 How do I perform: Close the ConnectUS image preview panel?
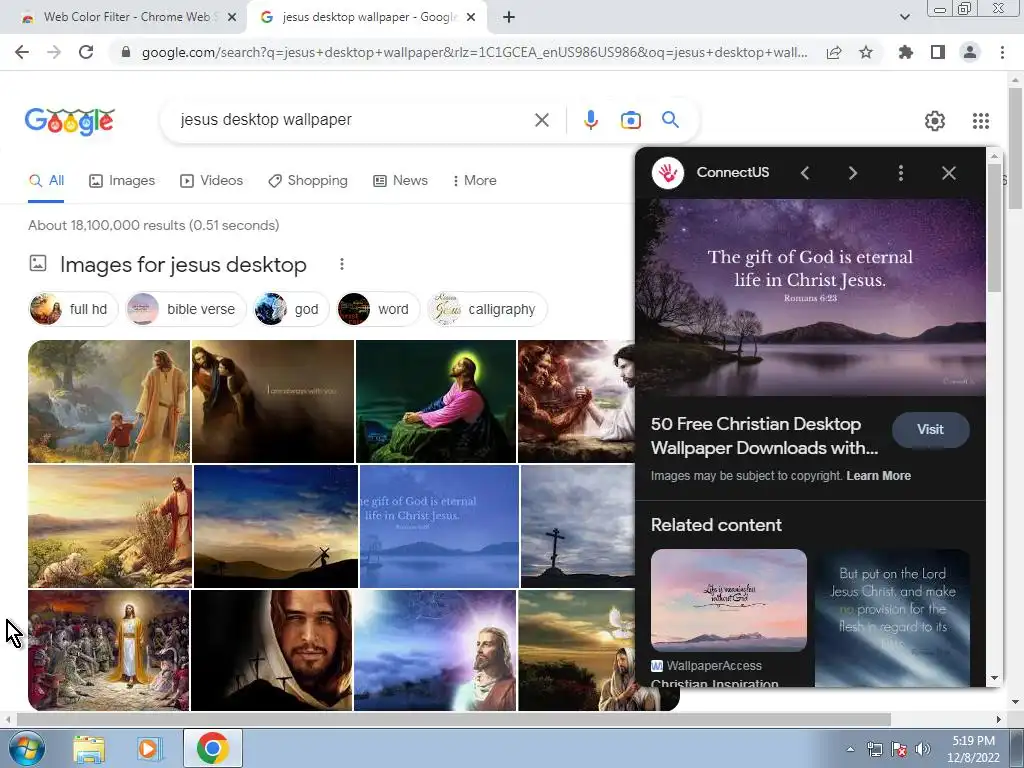click(949, 173)
